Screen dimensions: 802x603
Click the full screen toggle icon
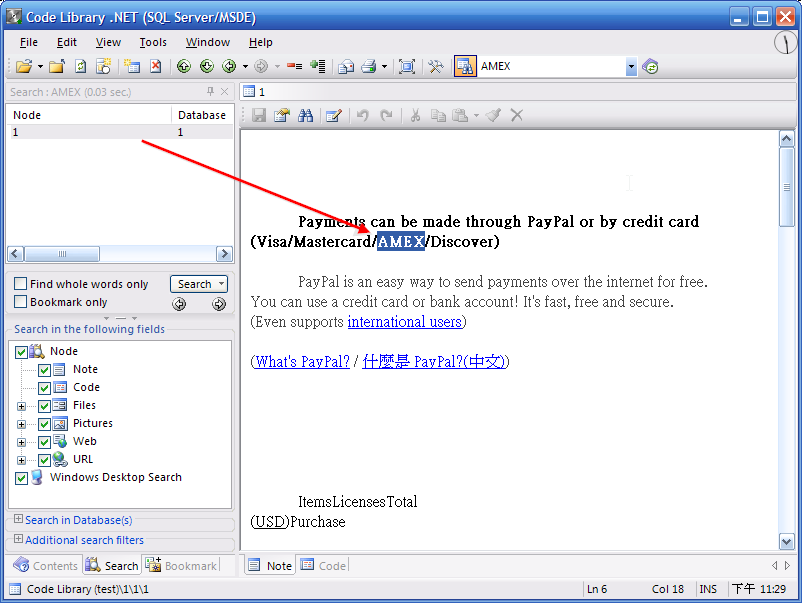pyautogui.click(x=407, y=66)
